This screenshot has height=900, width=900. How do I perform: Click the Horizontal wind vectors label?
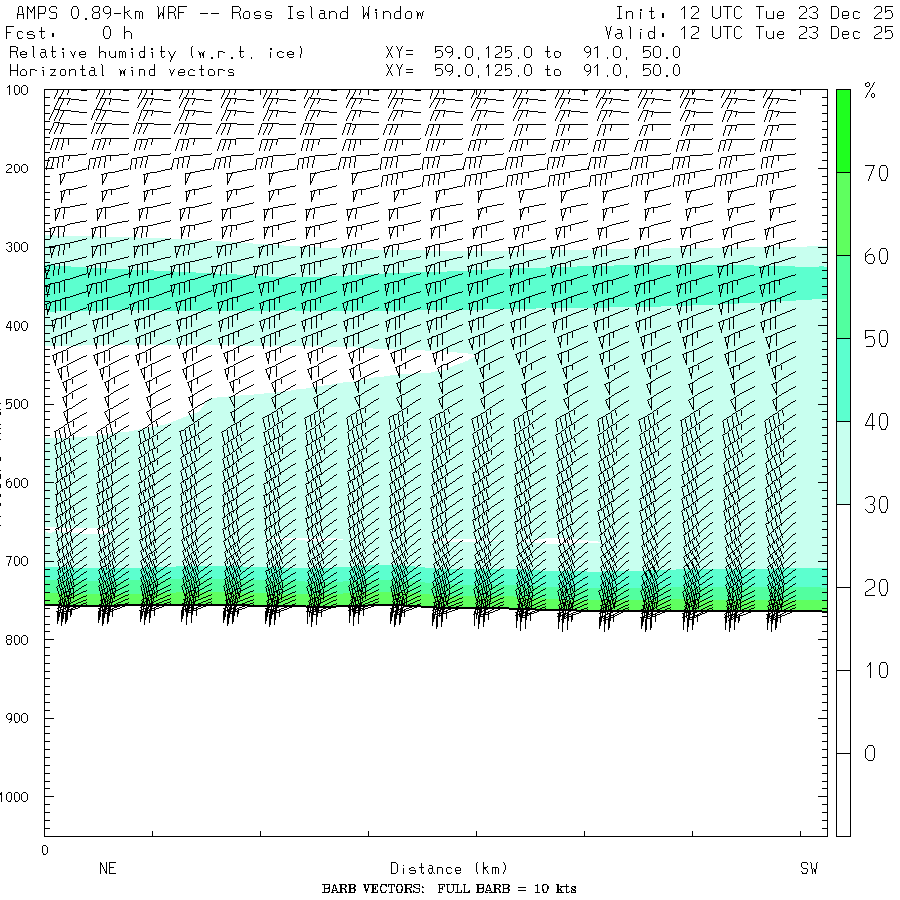122,71
